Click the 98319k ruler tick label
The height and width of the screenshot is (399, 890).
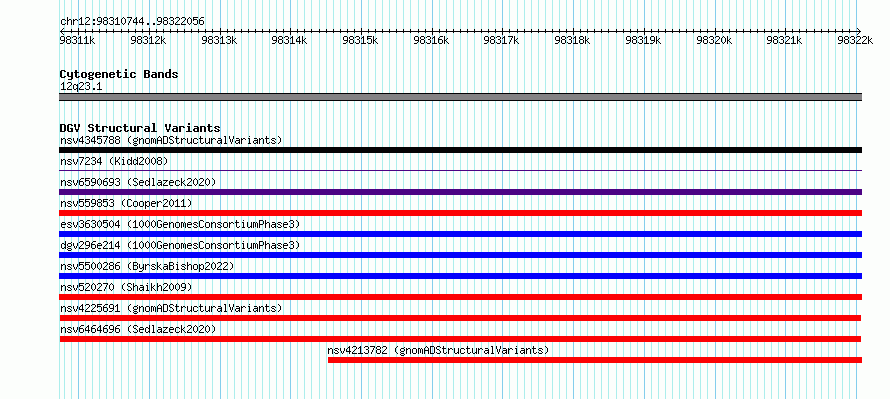(644, 40)
